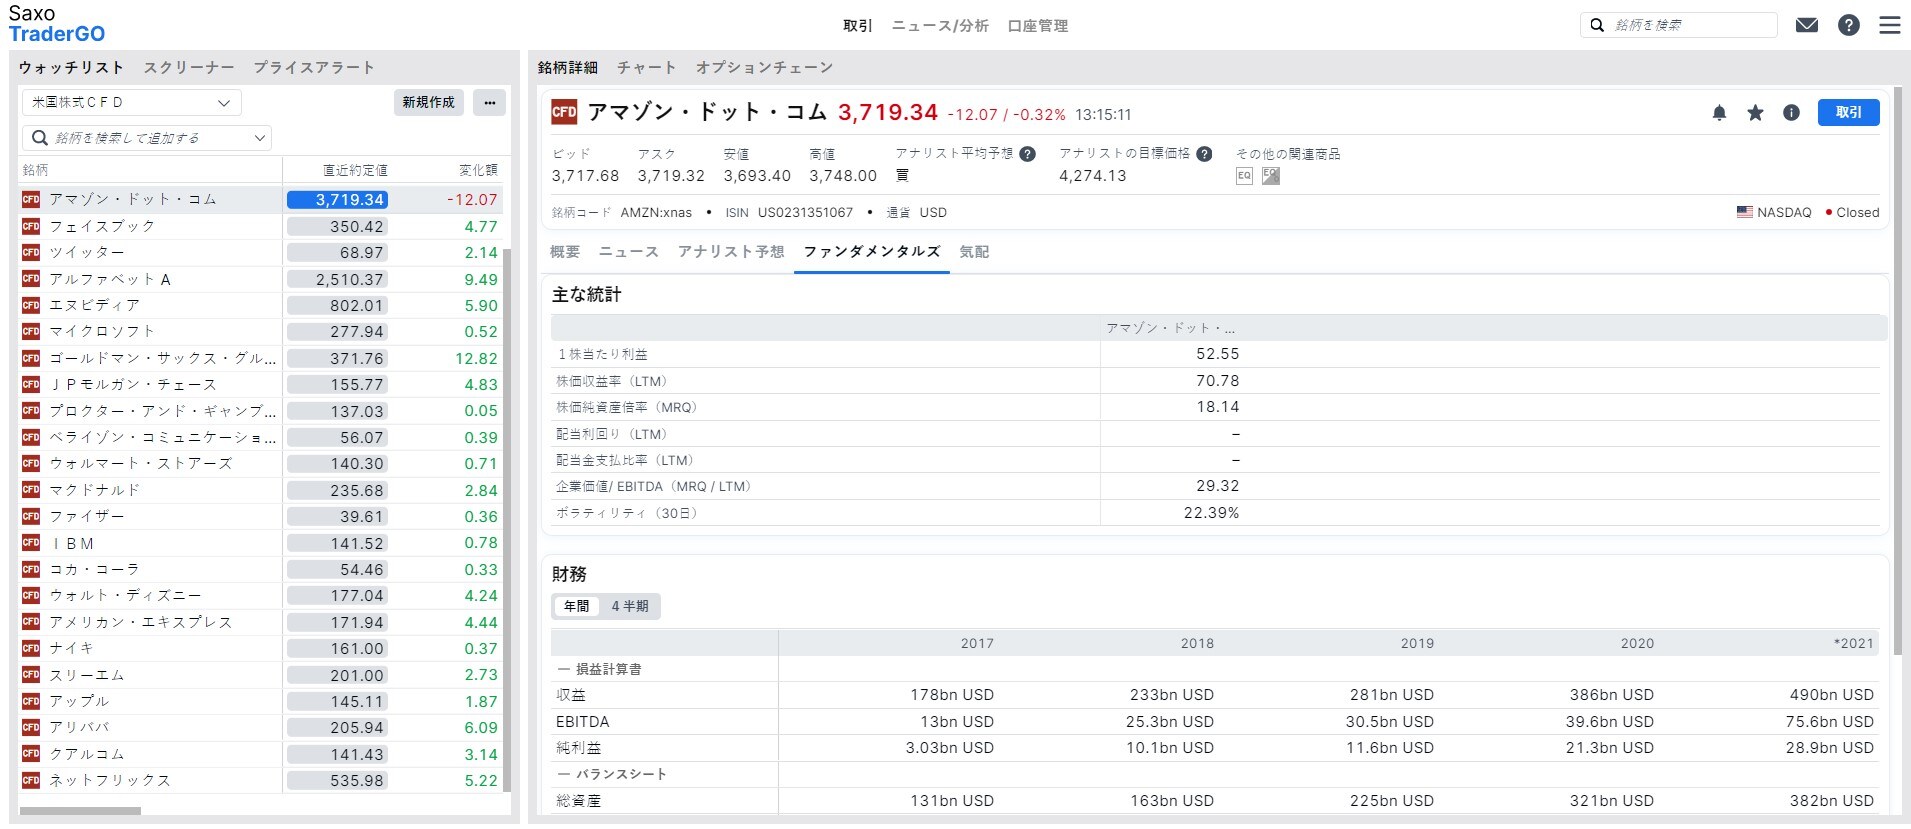The width and height of the screenshot is (1911, 829).
Task: Click the 銘柄 column header
Action: pyautogui.click(x=35, y=170)
